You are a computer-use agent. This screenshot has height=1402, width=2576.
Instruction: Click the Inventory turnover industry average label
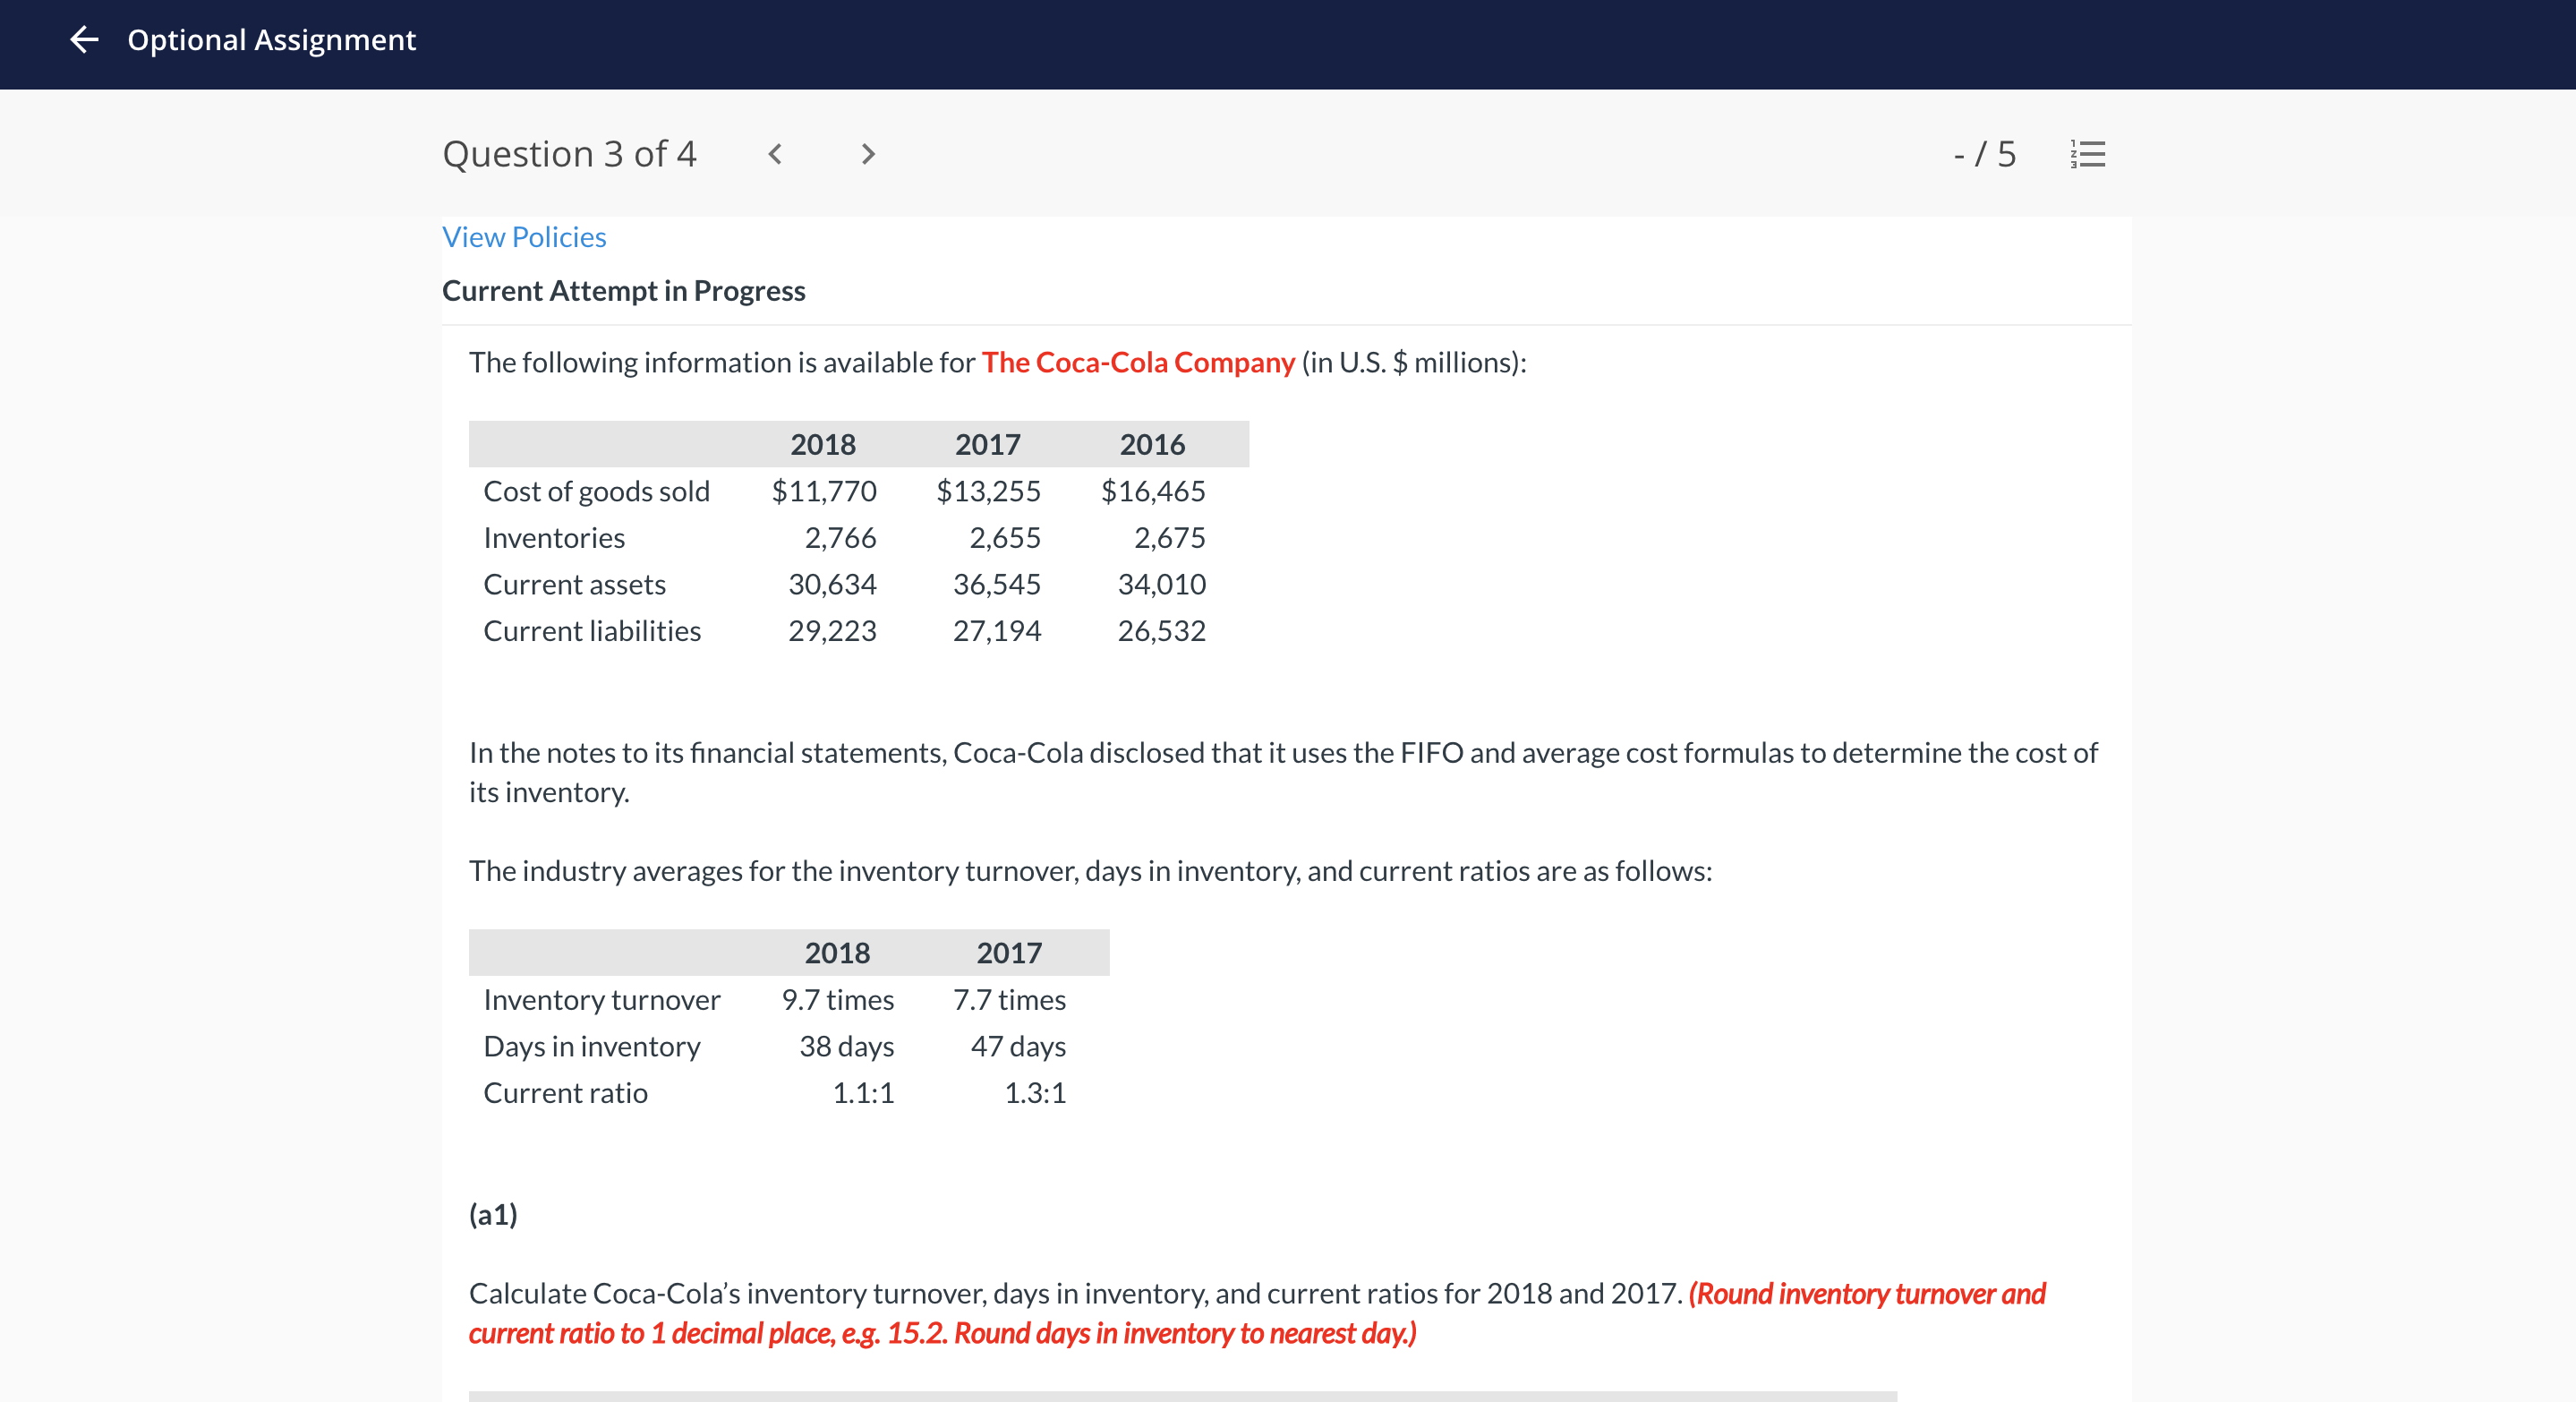coord(601,1000)
